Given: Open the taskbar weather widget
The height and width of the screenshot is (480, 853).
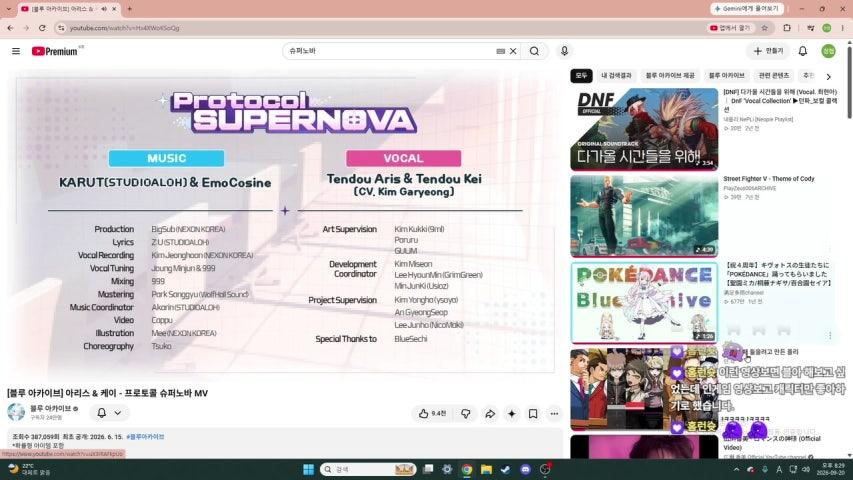Looking at the screenshot, I should (x=30, y=469).
